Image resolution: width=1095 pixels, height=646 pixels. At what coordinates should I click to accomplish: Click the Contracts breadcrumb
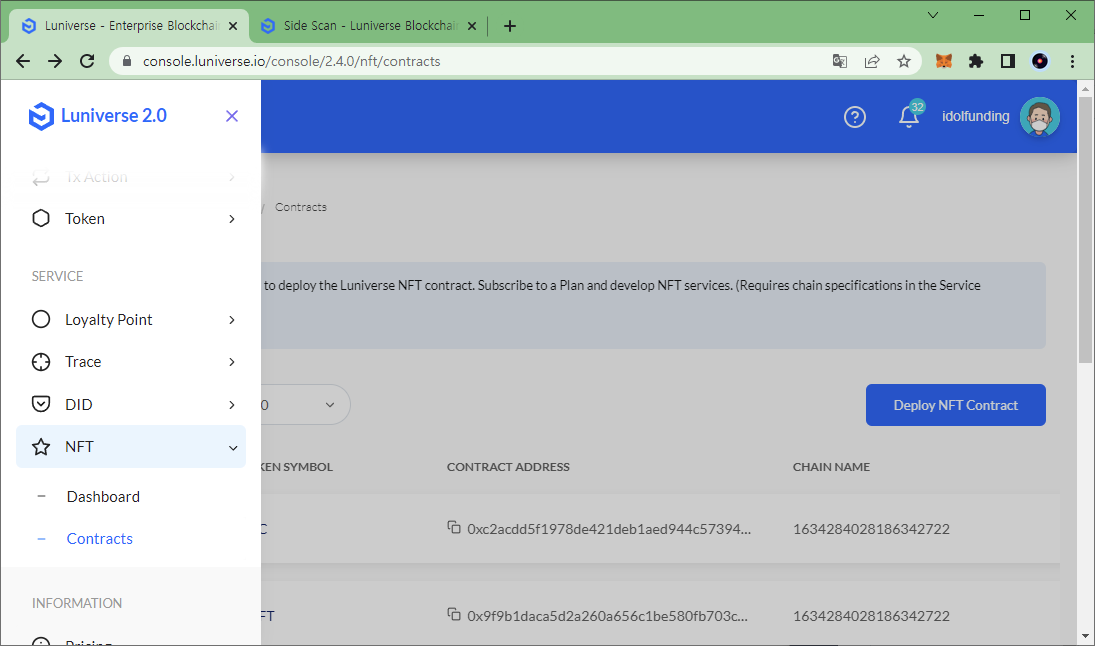(300, 207)
